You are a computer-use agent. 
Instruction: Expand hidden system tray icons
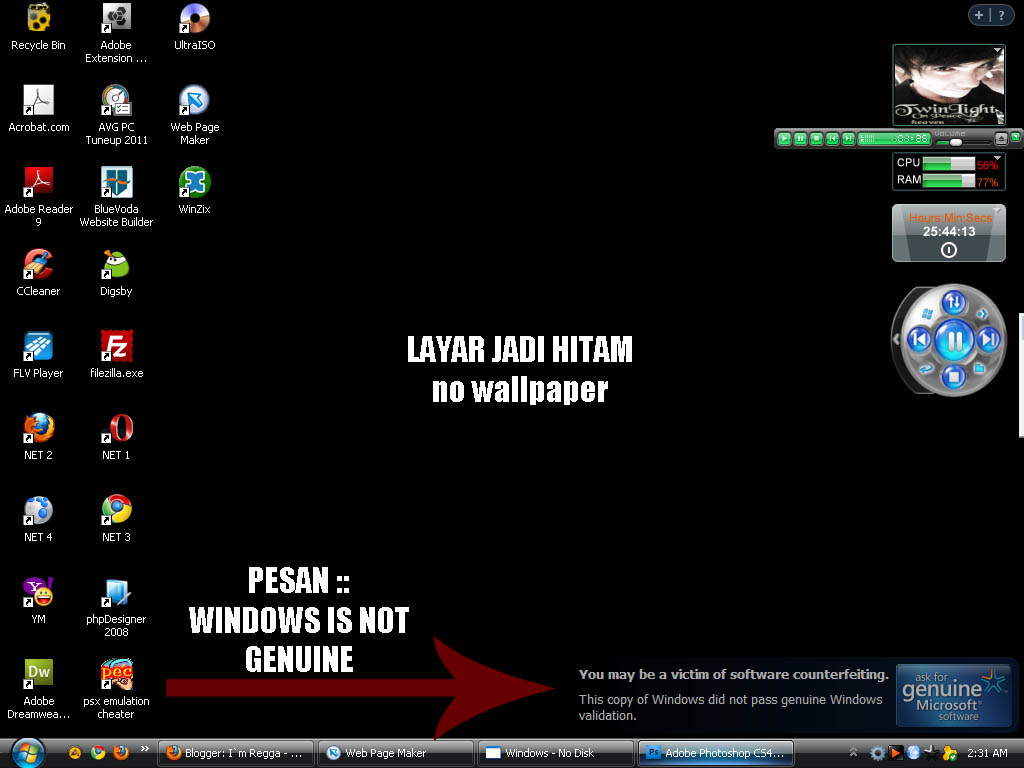(853, 753)
